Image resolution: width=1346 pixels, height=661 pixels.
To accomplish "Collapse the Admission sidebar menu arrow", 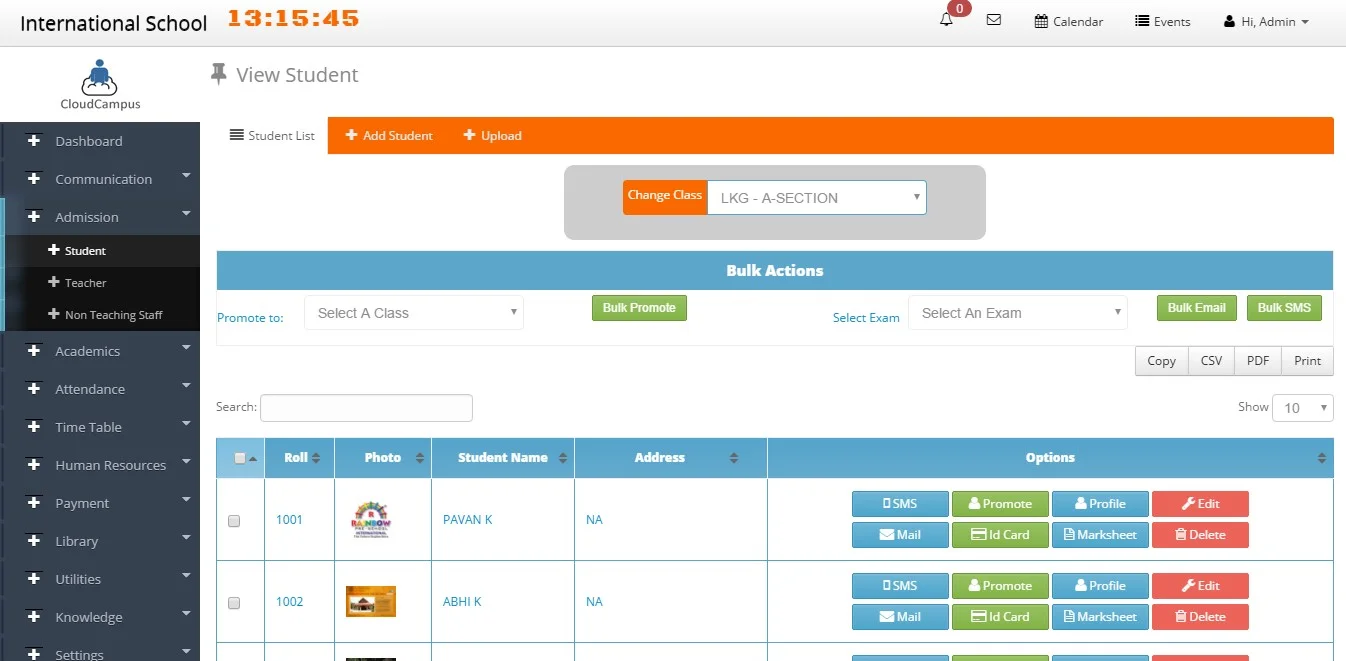I will pos(186,214).
